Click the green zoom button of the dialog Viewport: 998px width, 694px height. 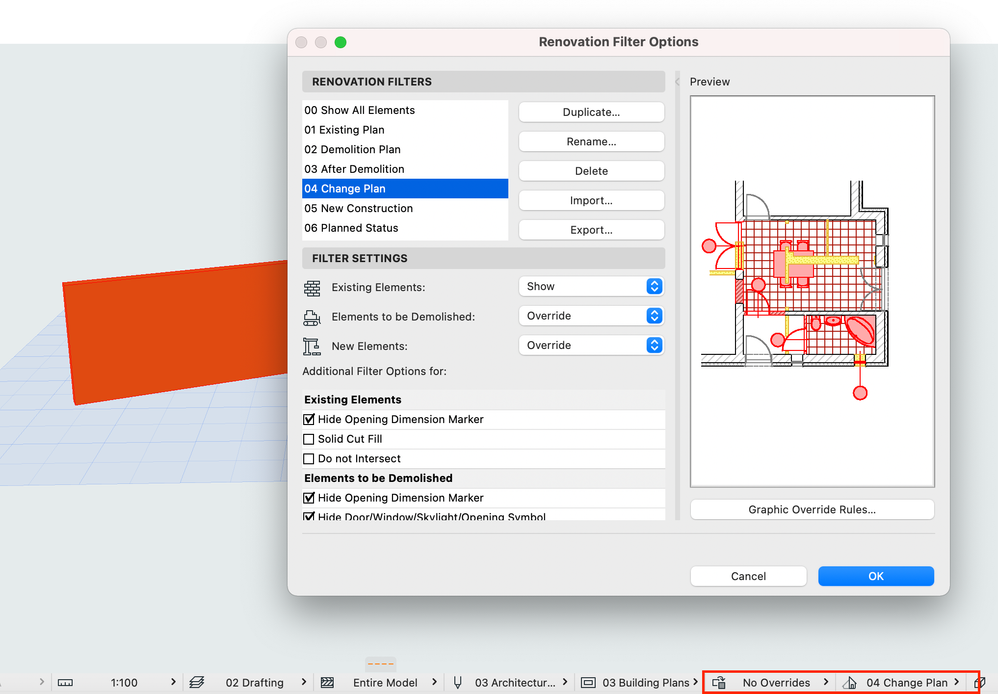click(341, 42)
